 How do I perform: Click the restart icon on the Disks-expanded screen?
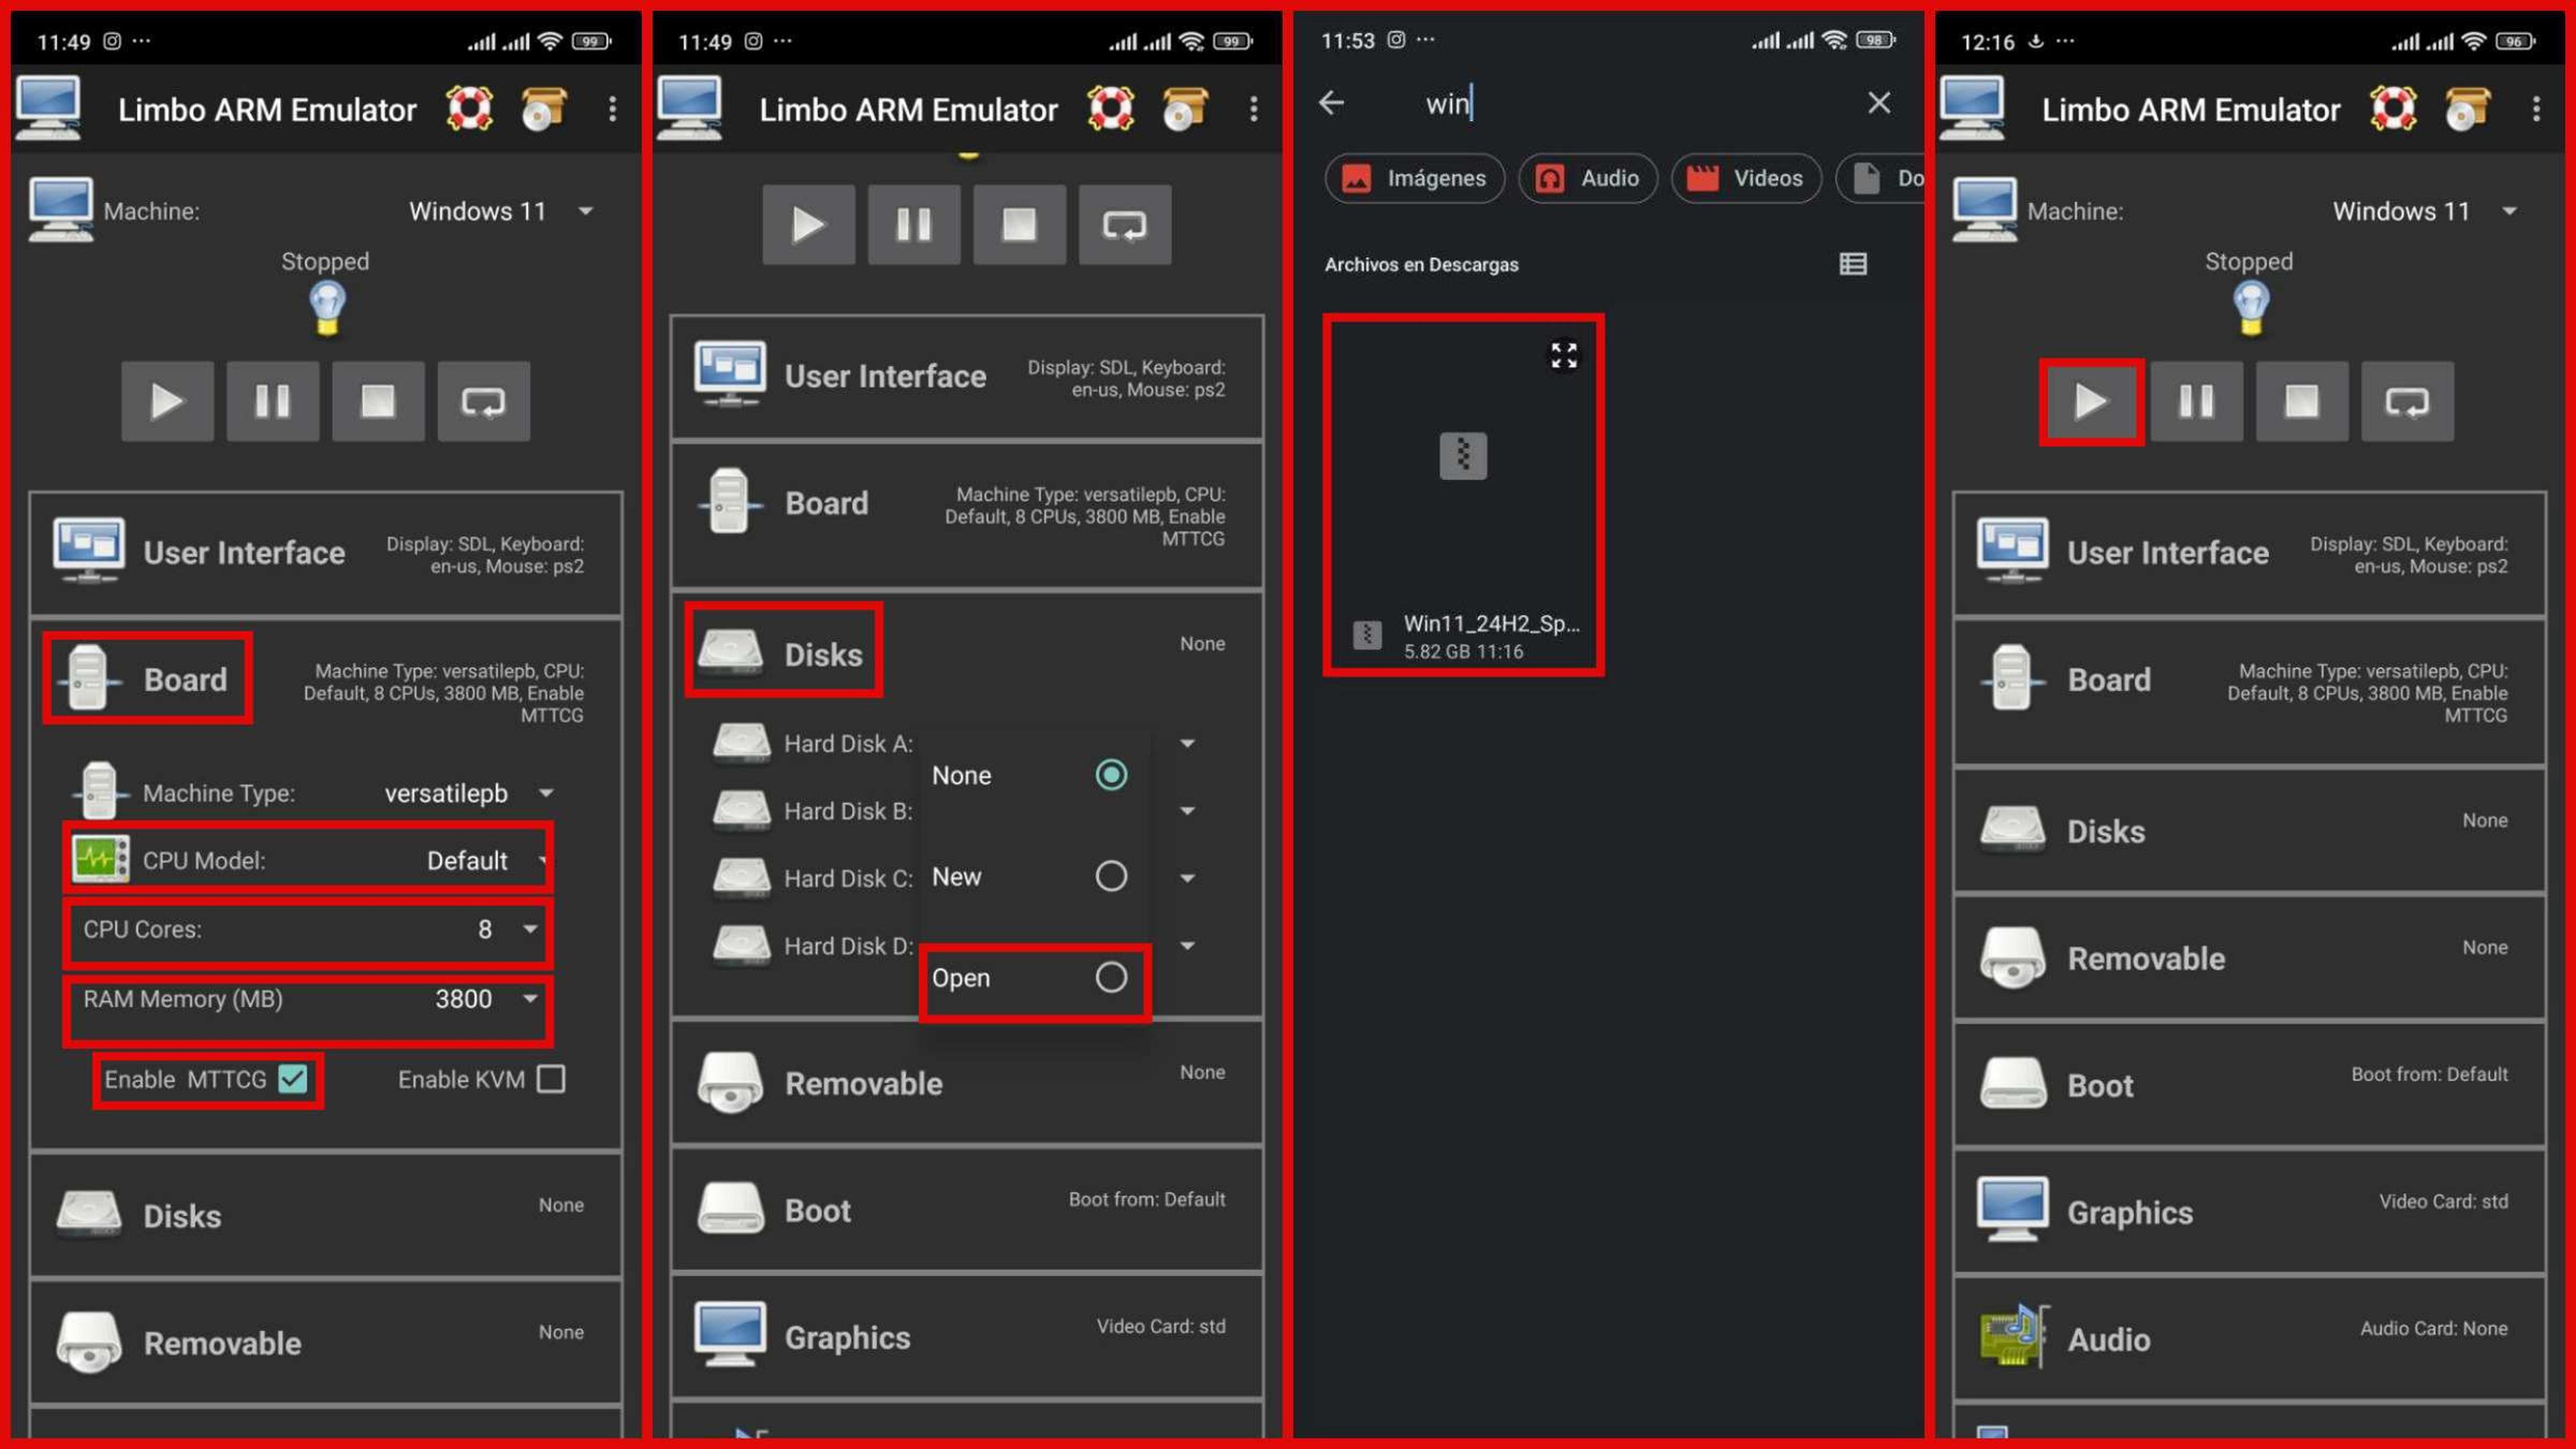click(1125, 225)
